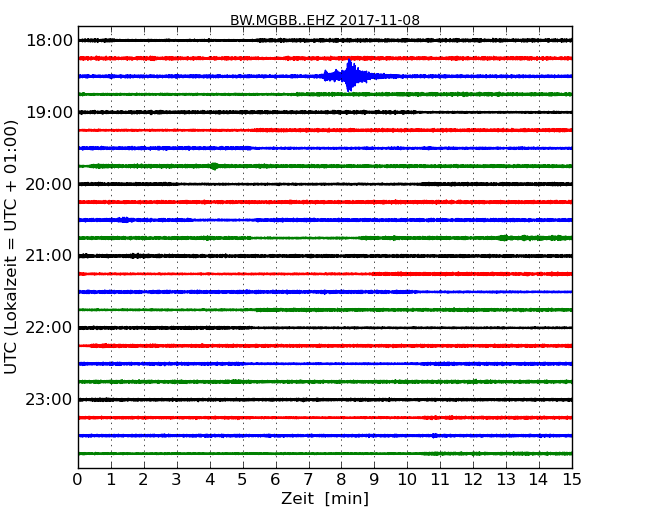Click the x-axis tick label 9
650x520 pixels.
(x=374, y=480)
